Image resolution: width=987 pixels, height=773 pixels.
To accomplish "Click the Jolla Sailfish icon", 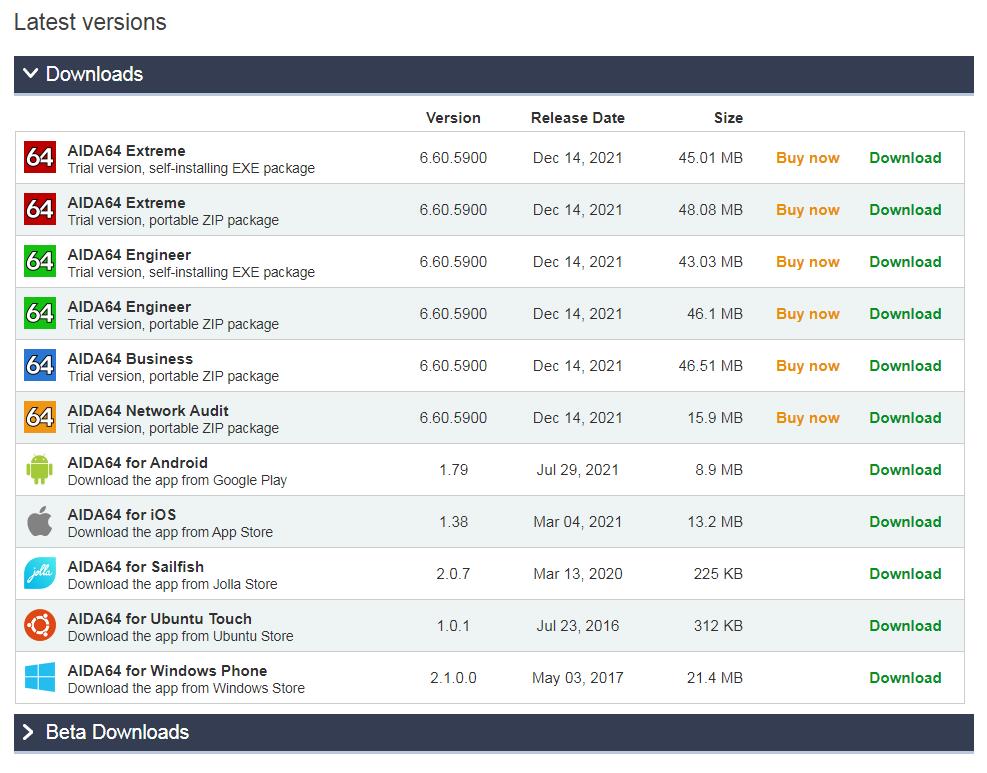I will [40, 573].
